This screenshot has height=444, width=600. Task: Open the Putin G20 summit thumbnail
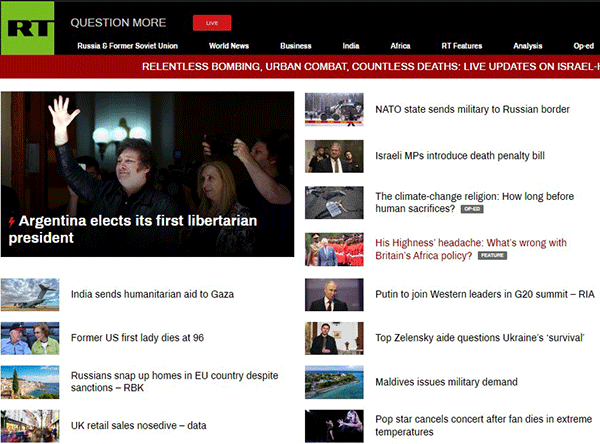pos(334,294)
